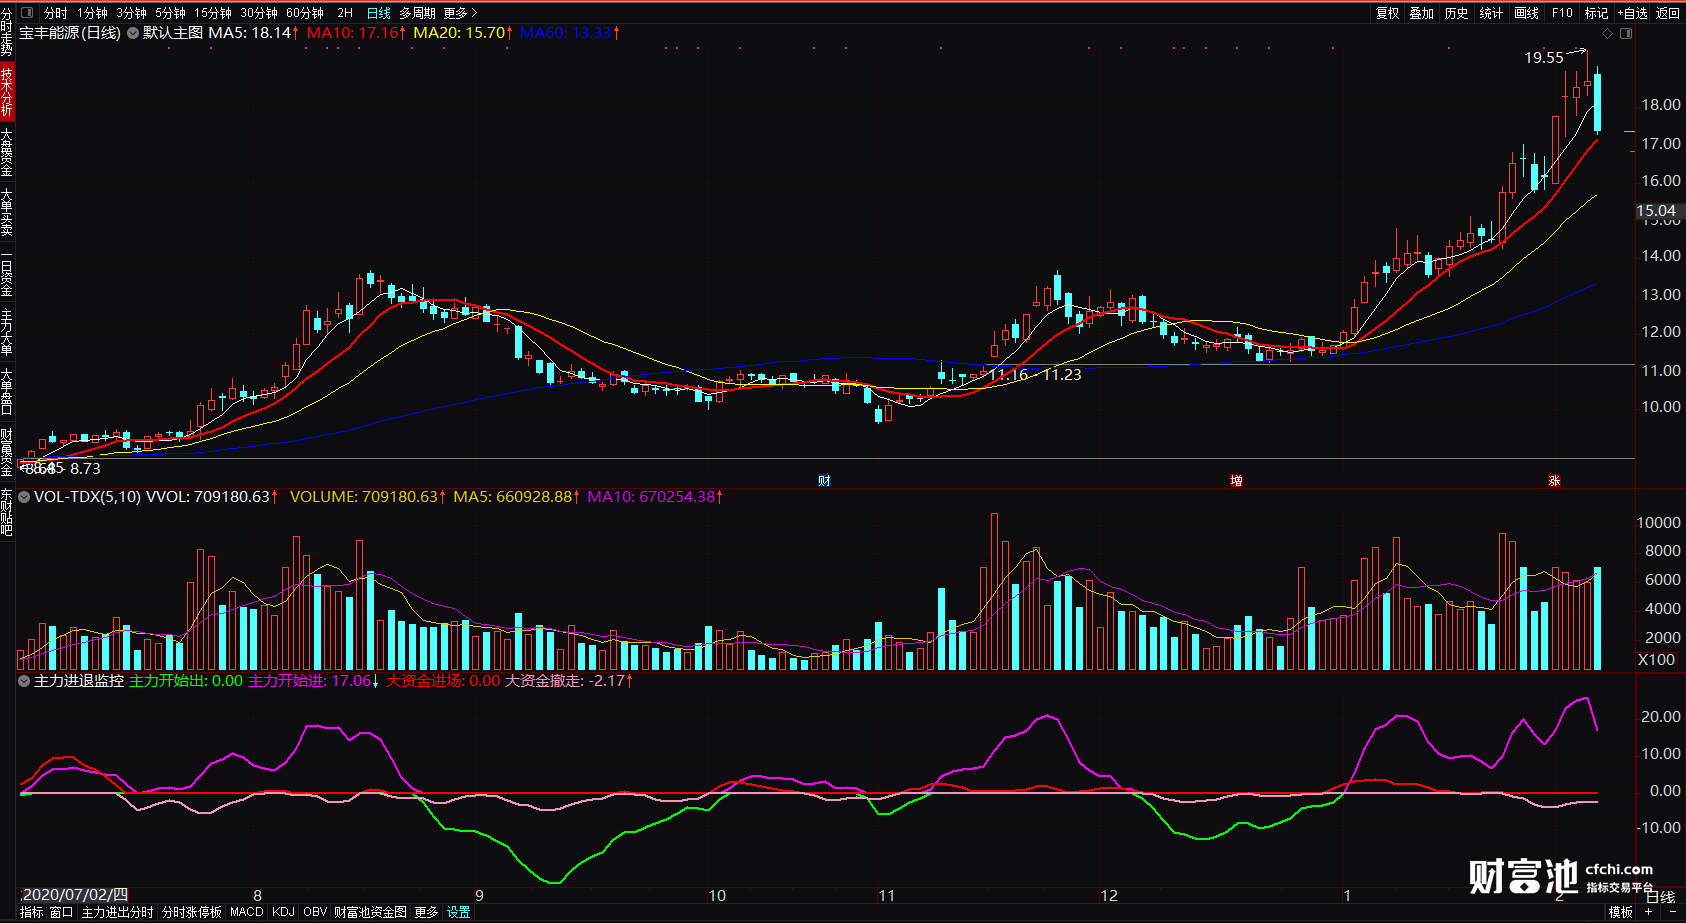This screenshot has height=923, width=1686.
Task: Select the 30分钟 period
Action: [259, 13]
